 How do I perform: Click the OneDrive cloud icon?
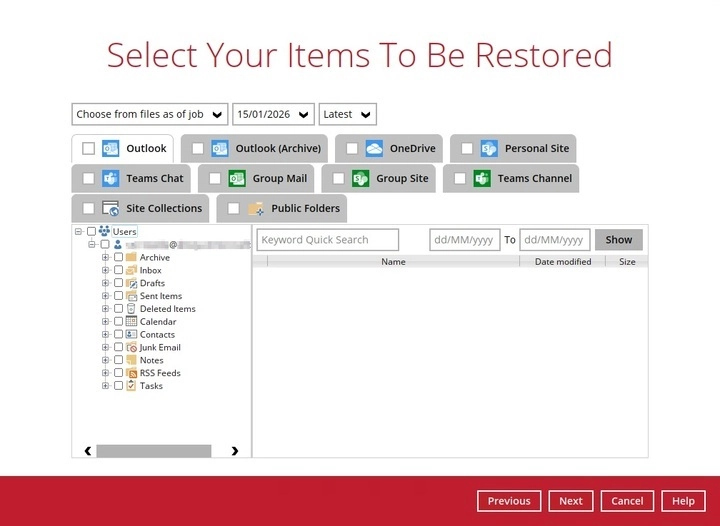tap(374, 149)
